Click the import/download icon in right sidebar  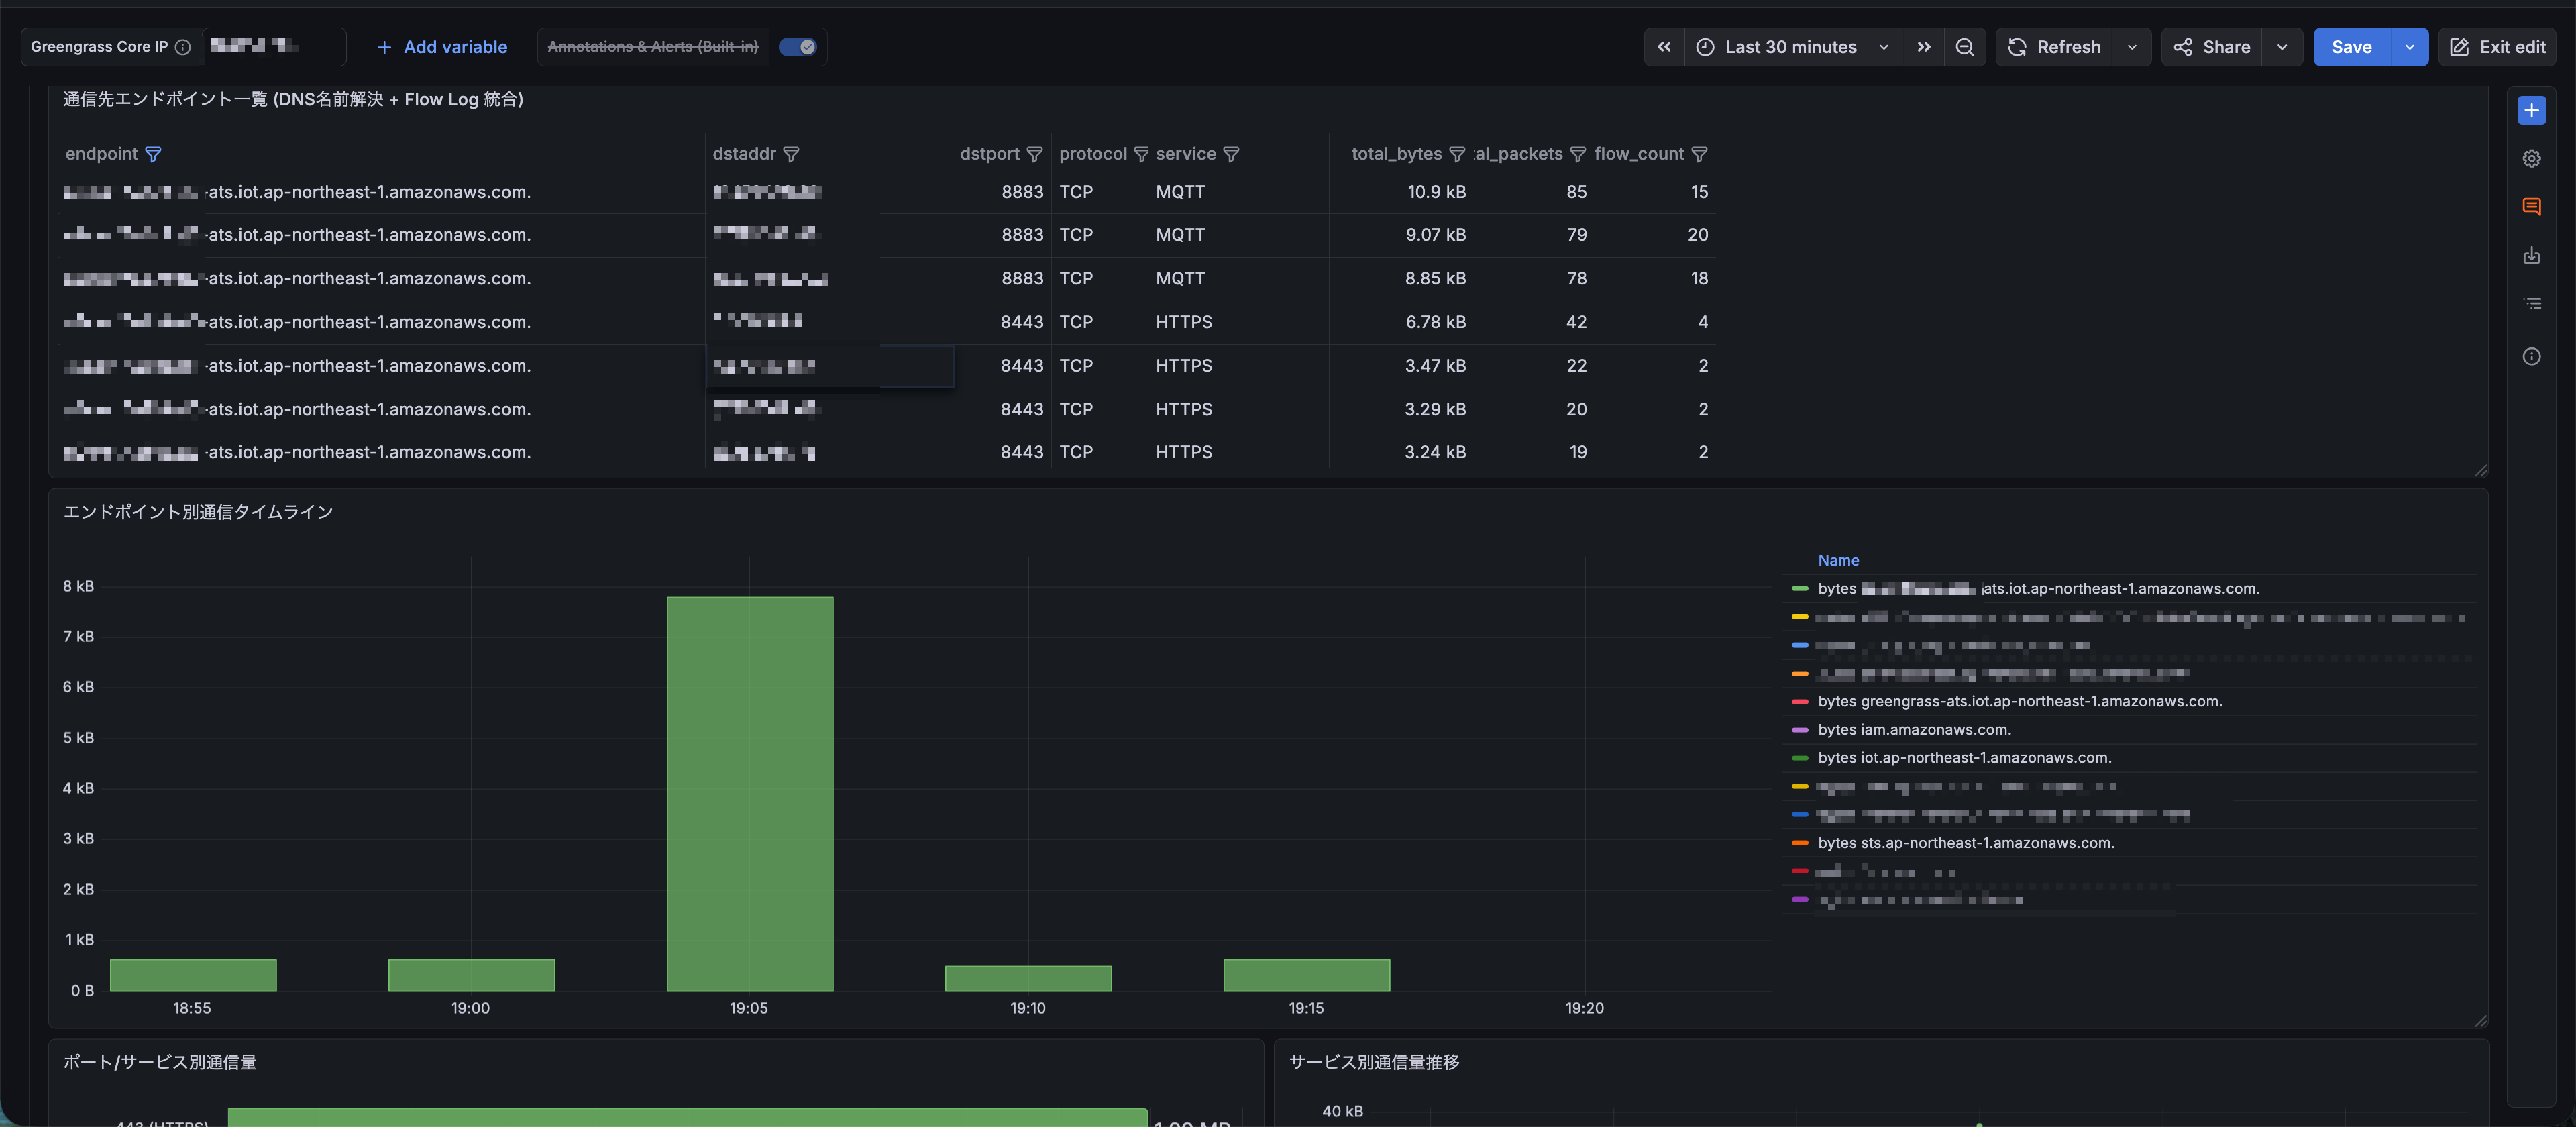pos(2531,256)
